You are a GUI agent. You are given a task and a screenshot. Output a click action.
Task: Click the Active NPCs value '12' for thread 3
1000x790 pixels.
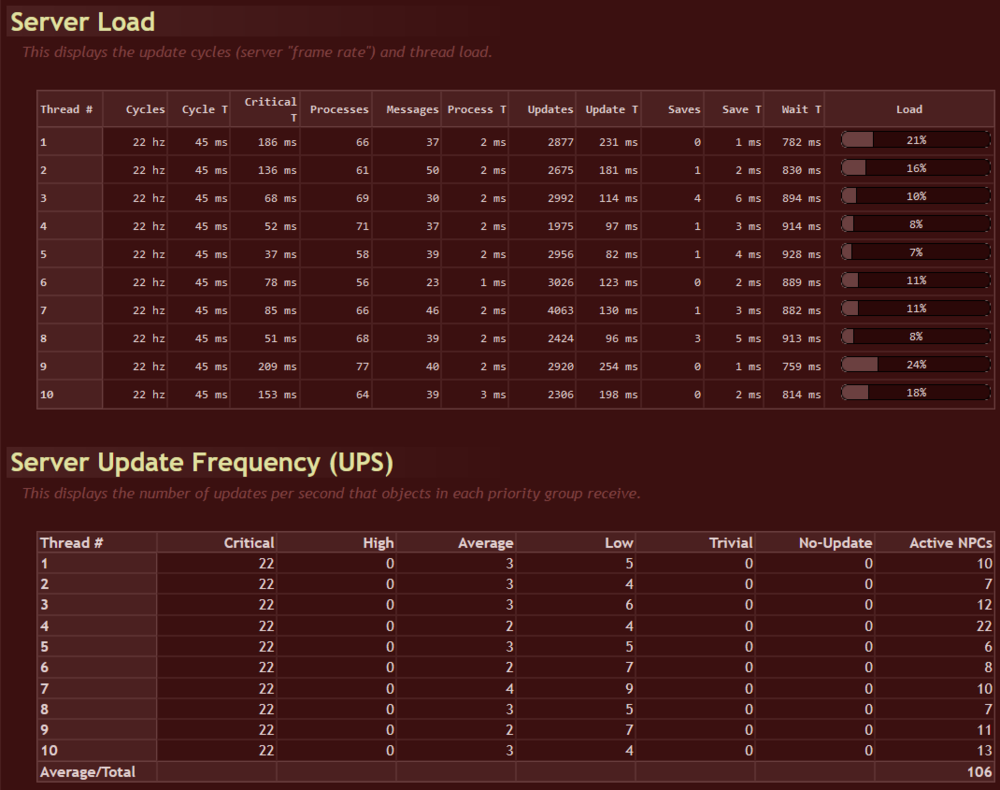984,604
